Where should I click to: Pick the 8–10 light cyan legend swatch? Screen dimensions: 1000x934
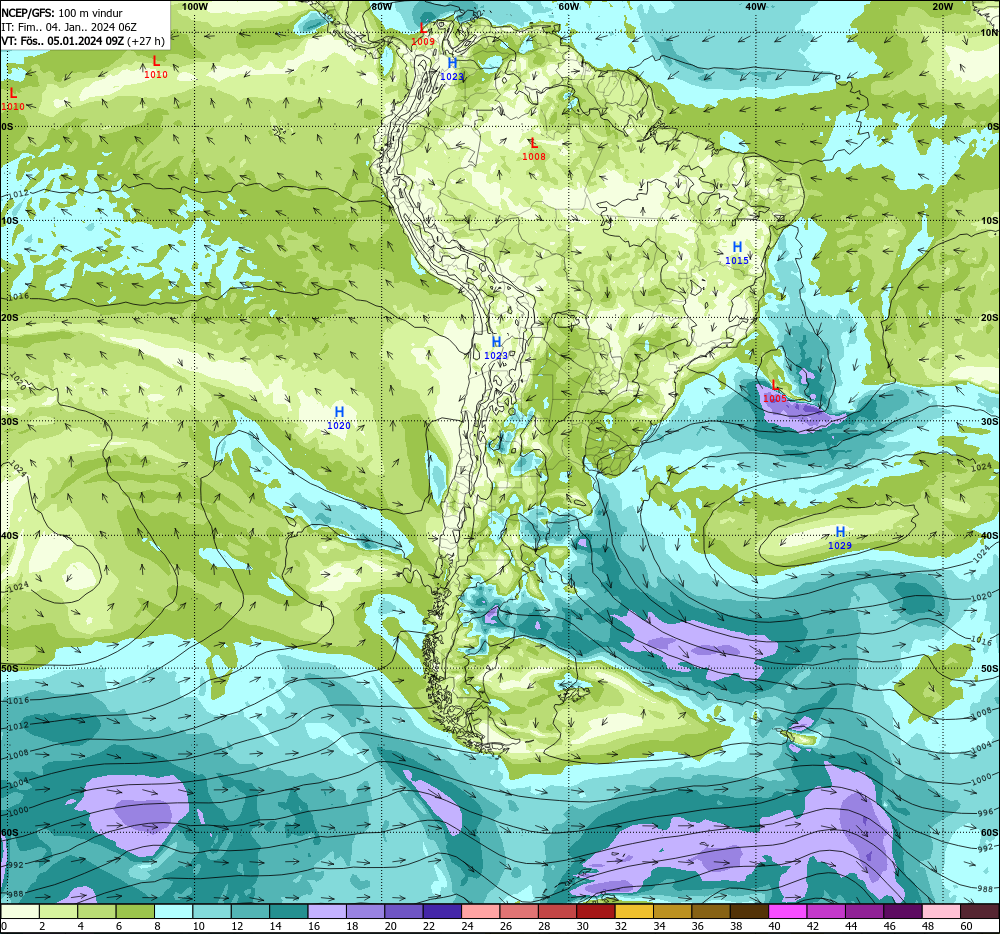coord(173,911)
